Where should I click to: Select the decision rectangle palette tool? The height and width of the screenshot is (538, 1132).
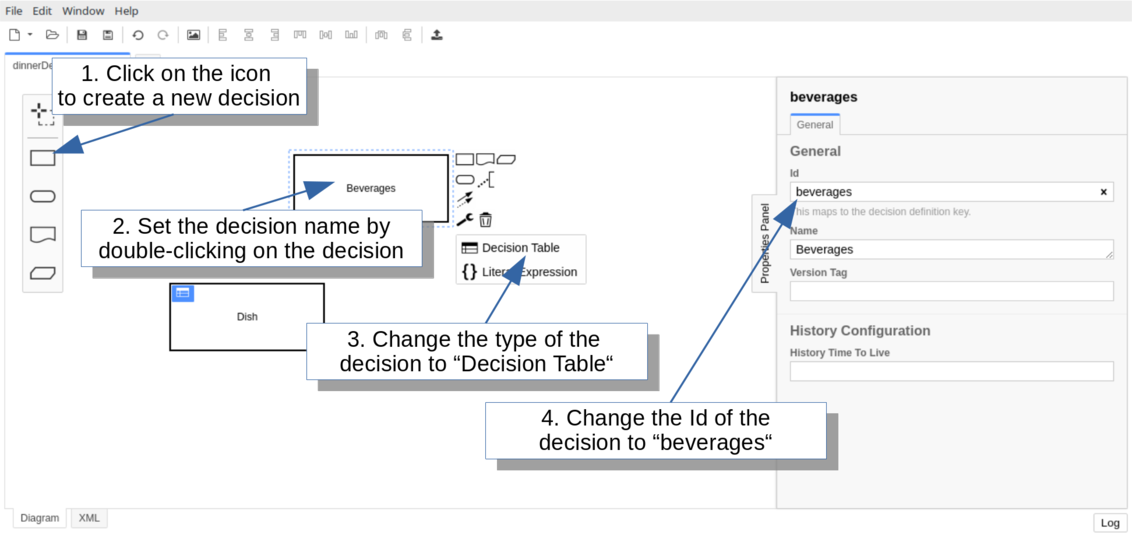(42, 158)
